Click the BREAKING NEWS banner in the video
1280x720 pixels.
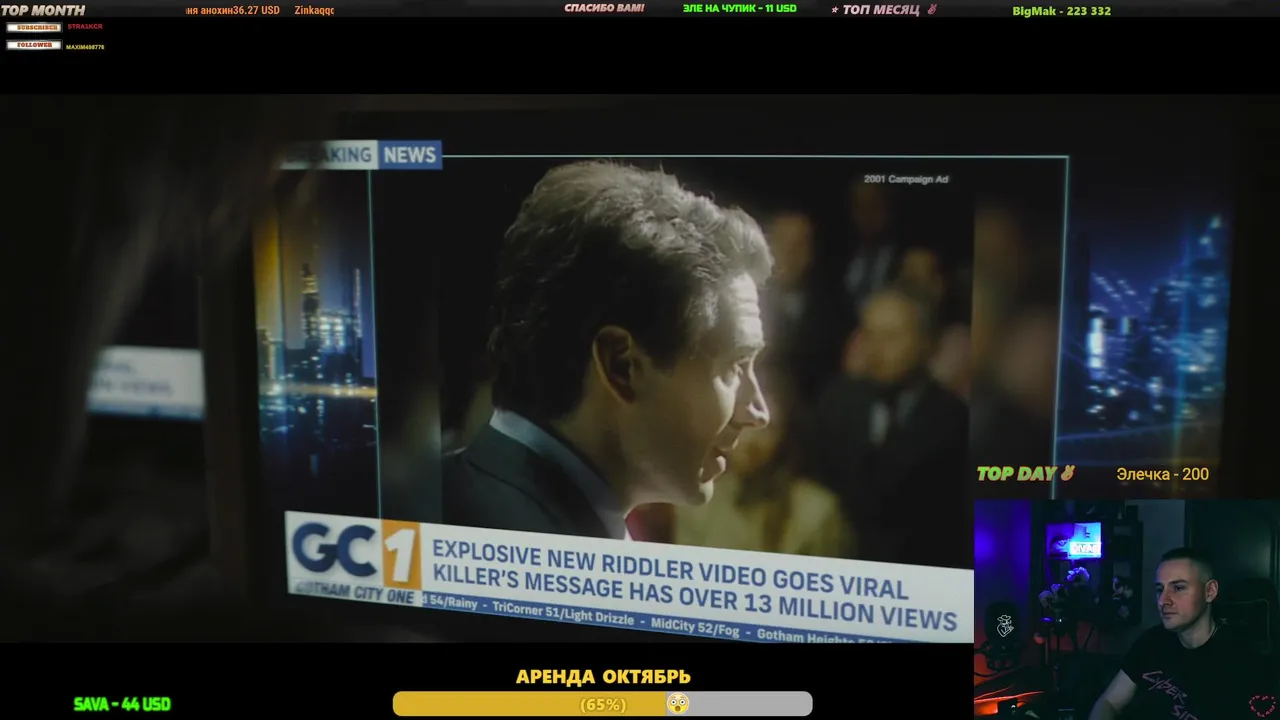point(360,155)
